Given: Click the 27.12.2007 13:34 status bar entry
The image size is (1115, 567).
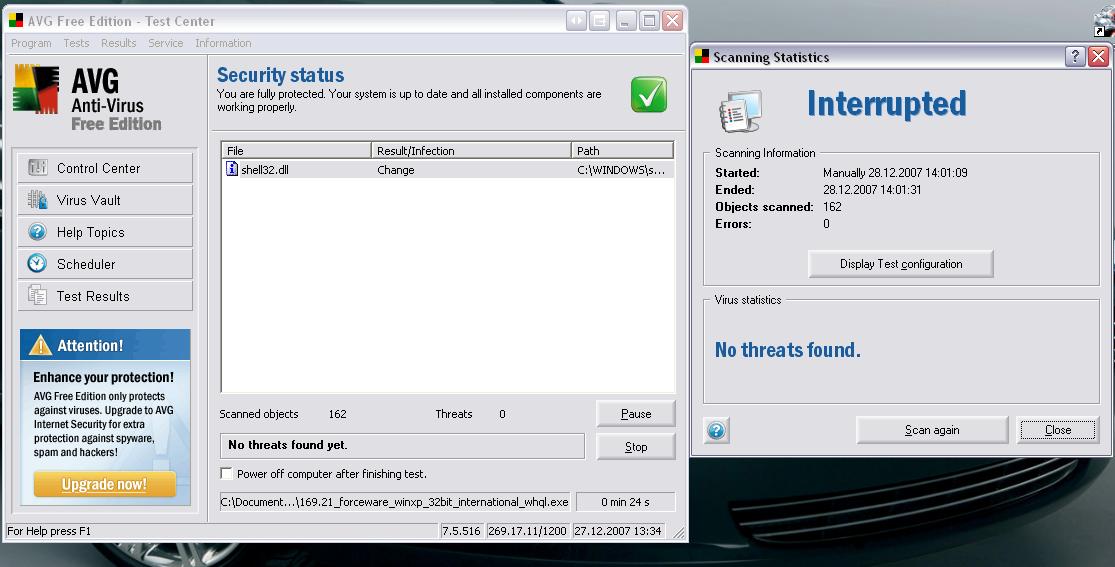Looking at the screenshot, I should [x=618, y=531].
